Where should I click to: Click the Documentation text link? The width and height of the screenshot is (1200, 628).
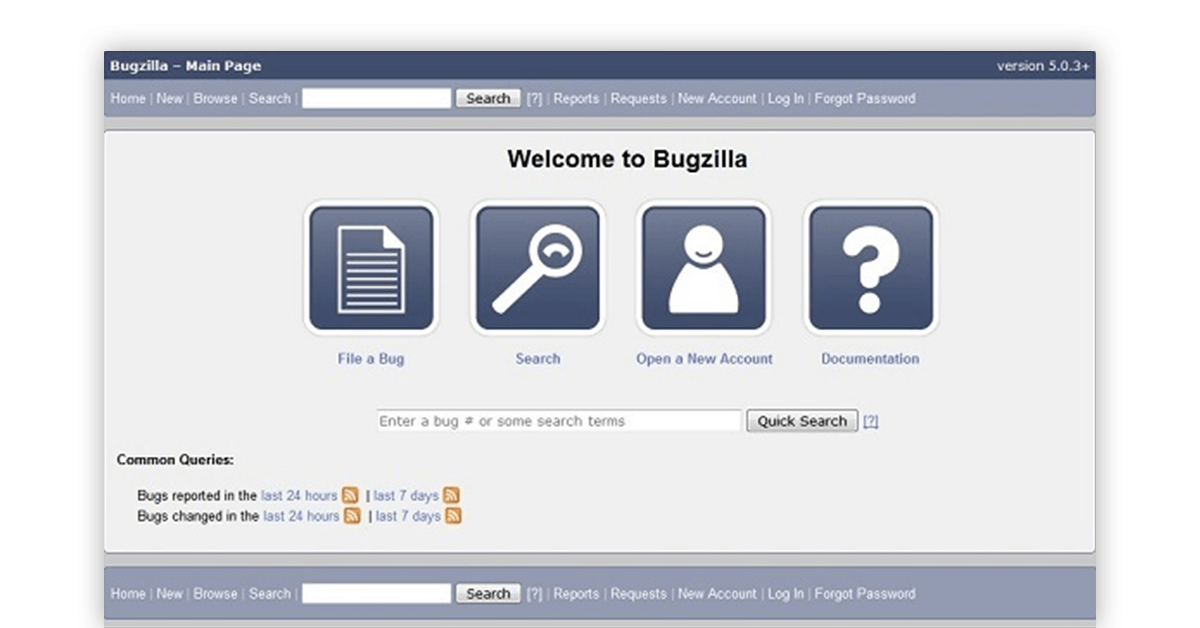pyautogui.click(x=871, y=359)
